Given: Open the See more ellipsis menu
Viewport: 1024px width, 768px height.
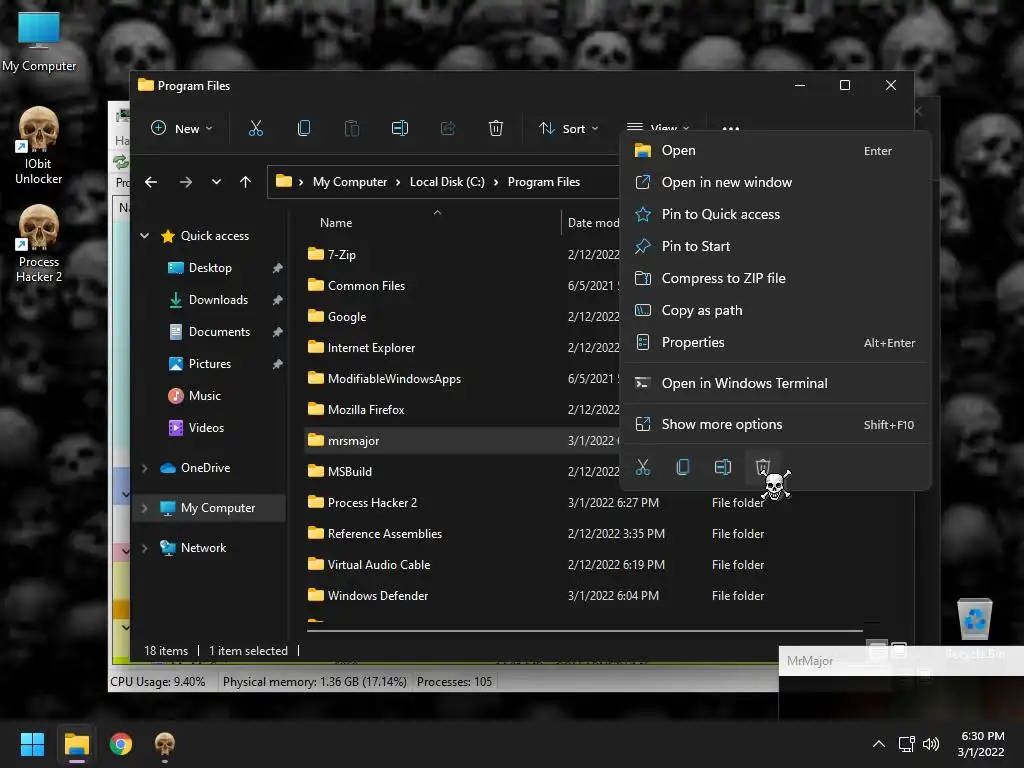Looking at the screenshot, I should pyautogui.click(x=731, y=129).
